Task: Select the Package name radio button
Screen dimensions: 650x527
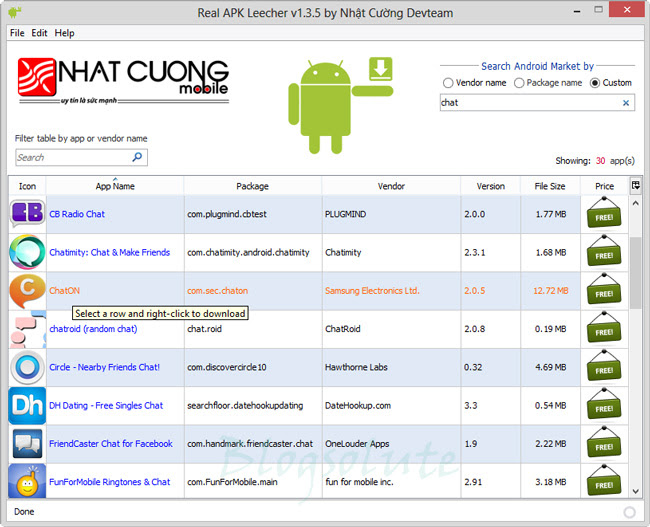Action: [x=519, y=83]
